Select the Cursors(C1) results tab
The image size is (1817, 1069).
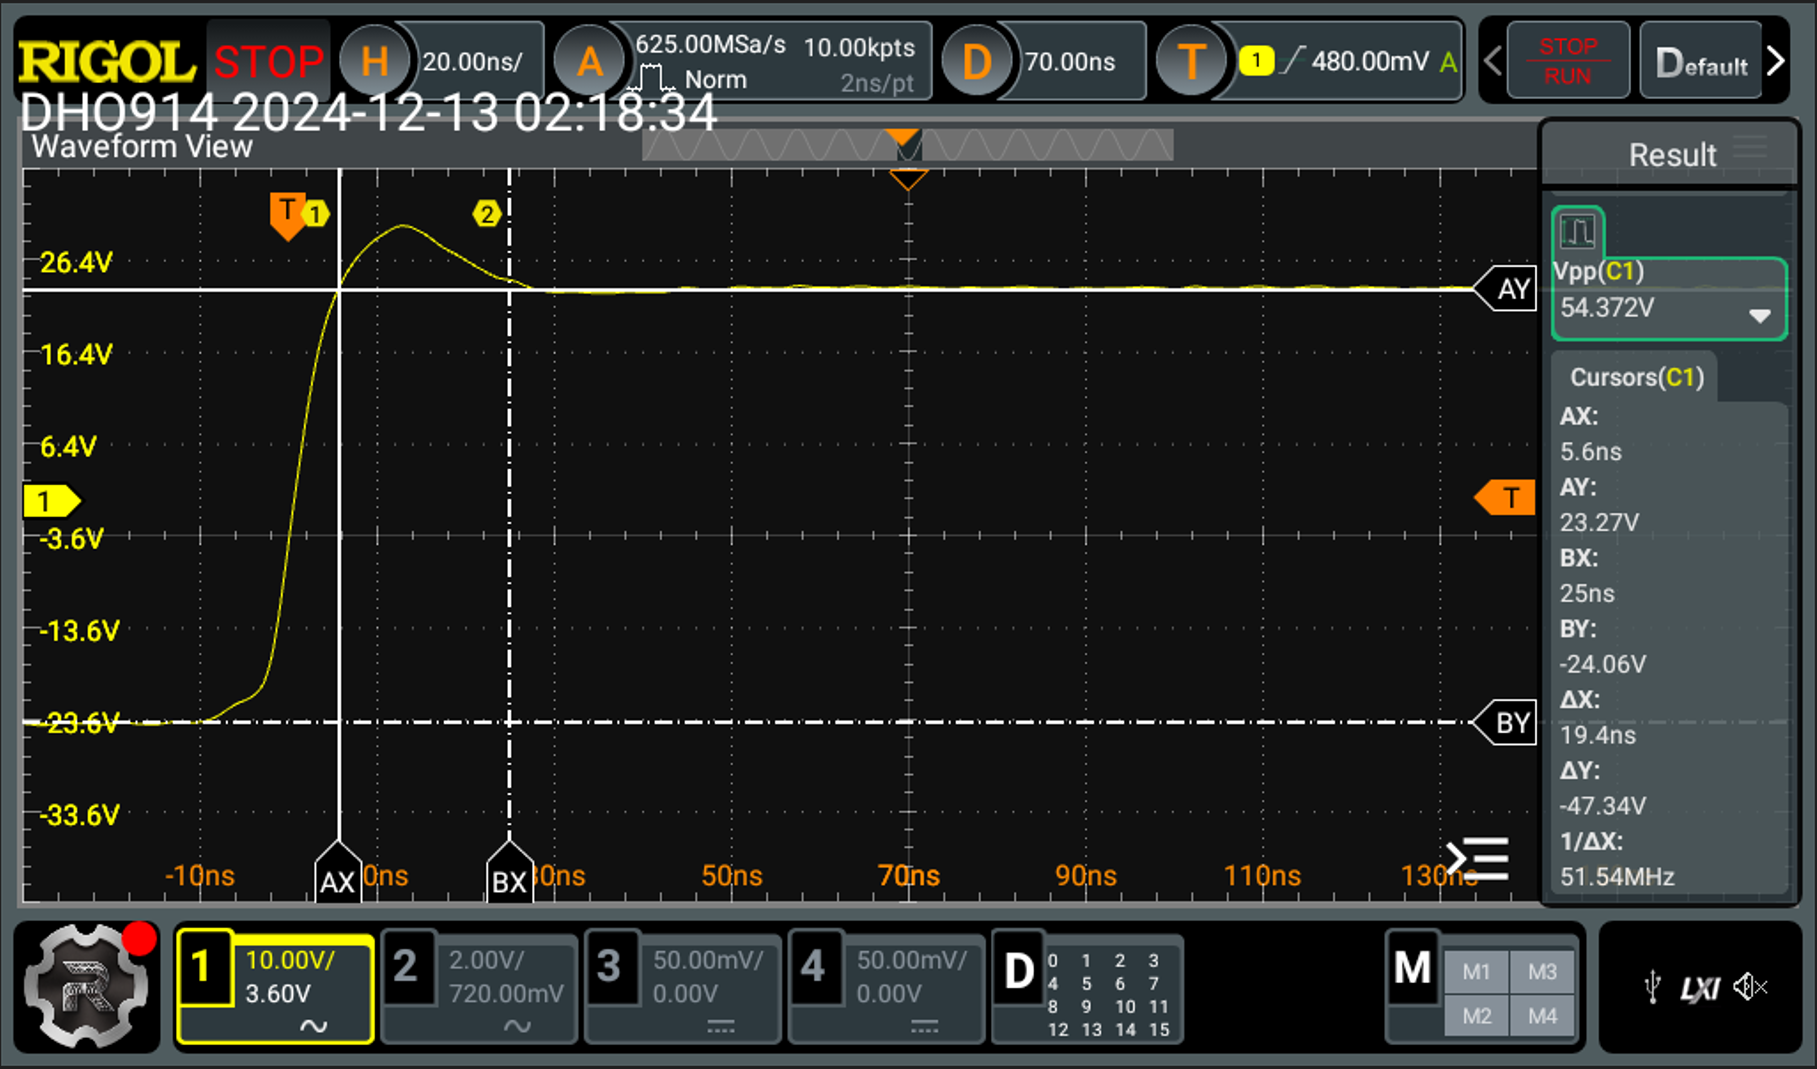coord(1636,377)
